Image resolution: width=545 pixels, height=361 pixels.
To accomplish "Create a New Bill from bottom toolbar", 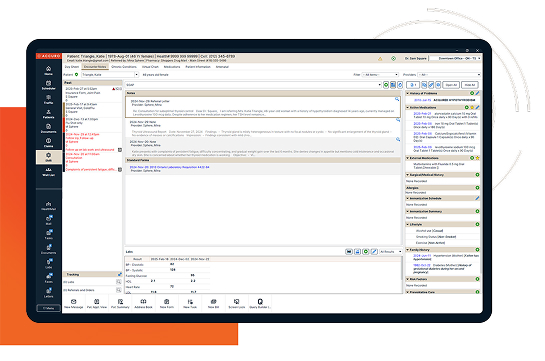I will point(213,304).
